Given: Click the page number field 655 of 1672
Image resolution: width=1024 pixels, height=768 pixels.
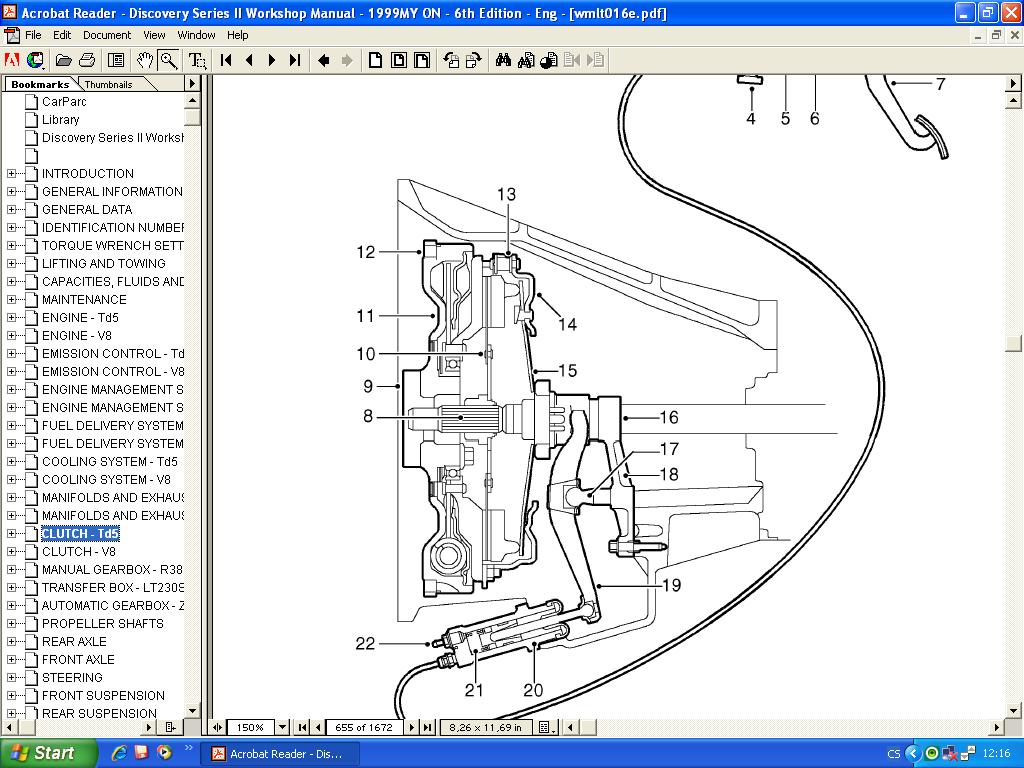Looking at the screenshot, I should 364,727.
